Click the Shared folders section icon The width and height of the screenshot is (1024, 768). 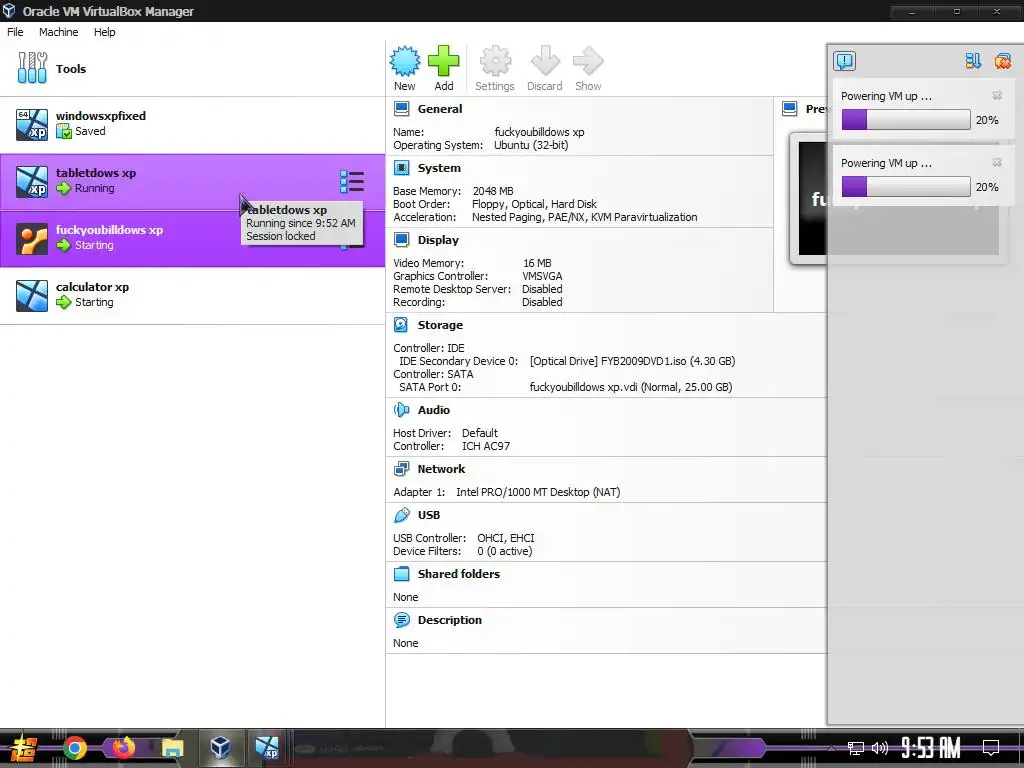tap(401, 573)
